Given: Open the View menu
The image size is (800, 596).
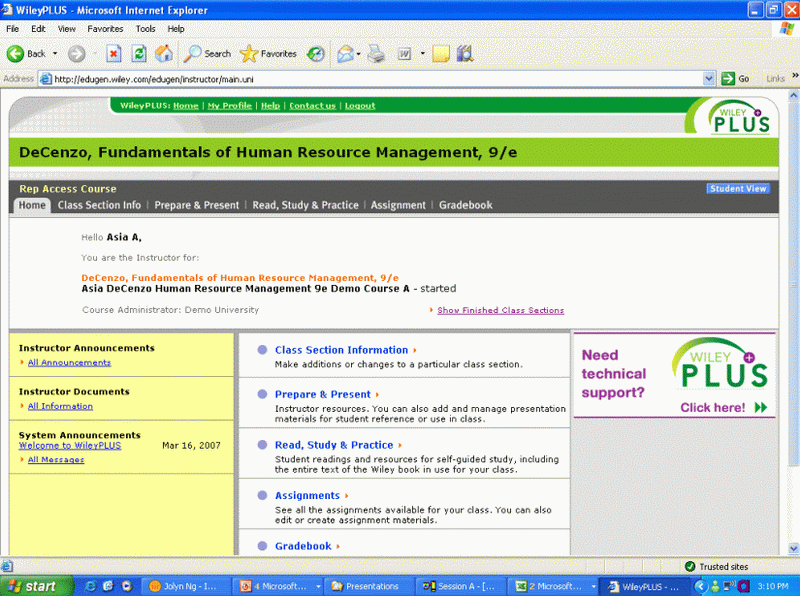Looking at the screenshot, I should (66, 29).
